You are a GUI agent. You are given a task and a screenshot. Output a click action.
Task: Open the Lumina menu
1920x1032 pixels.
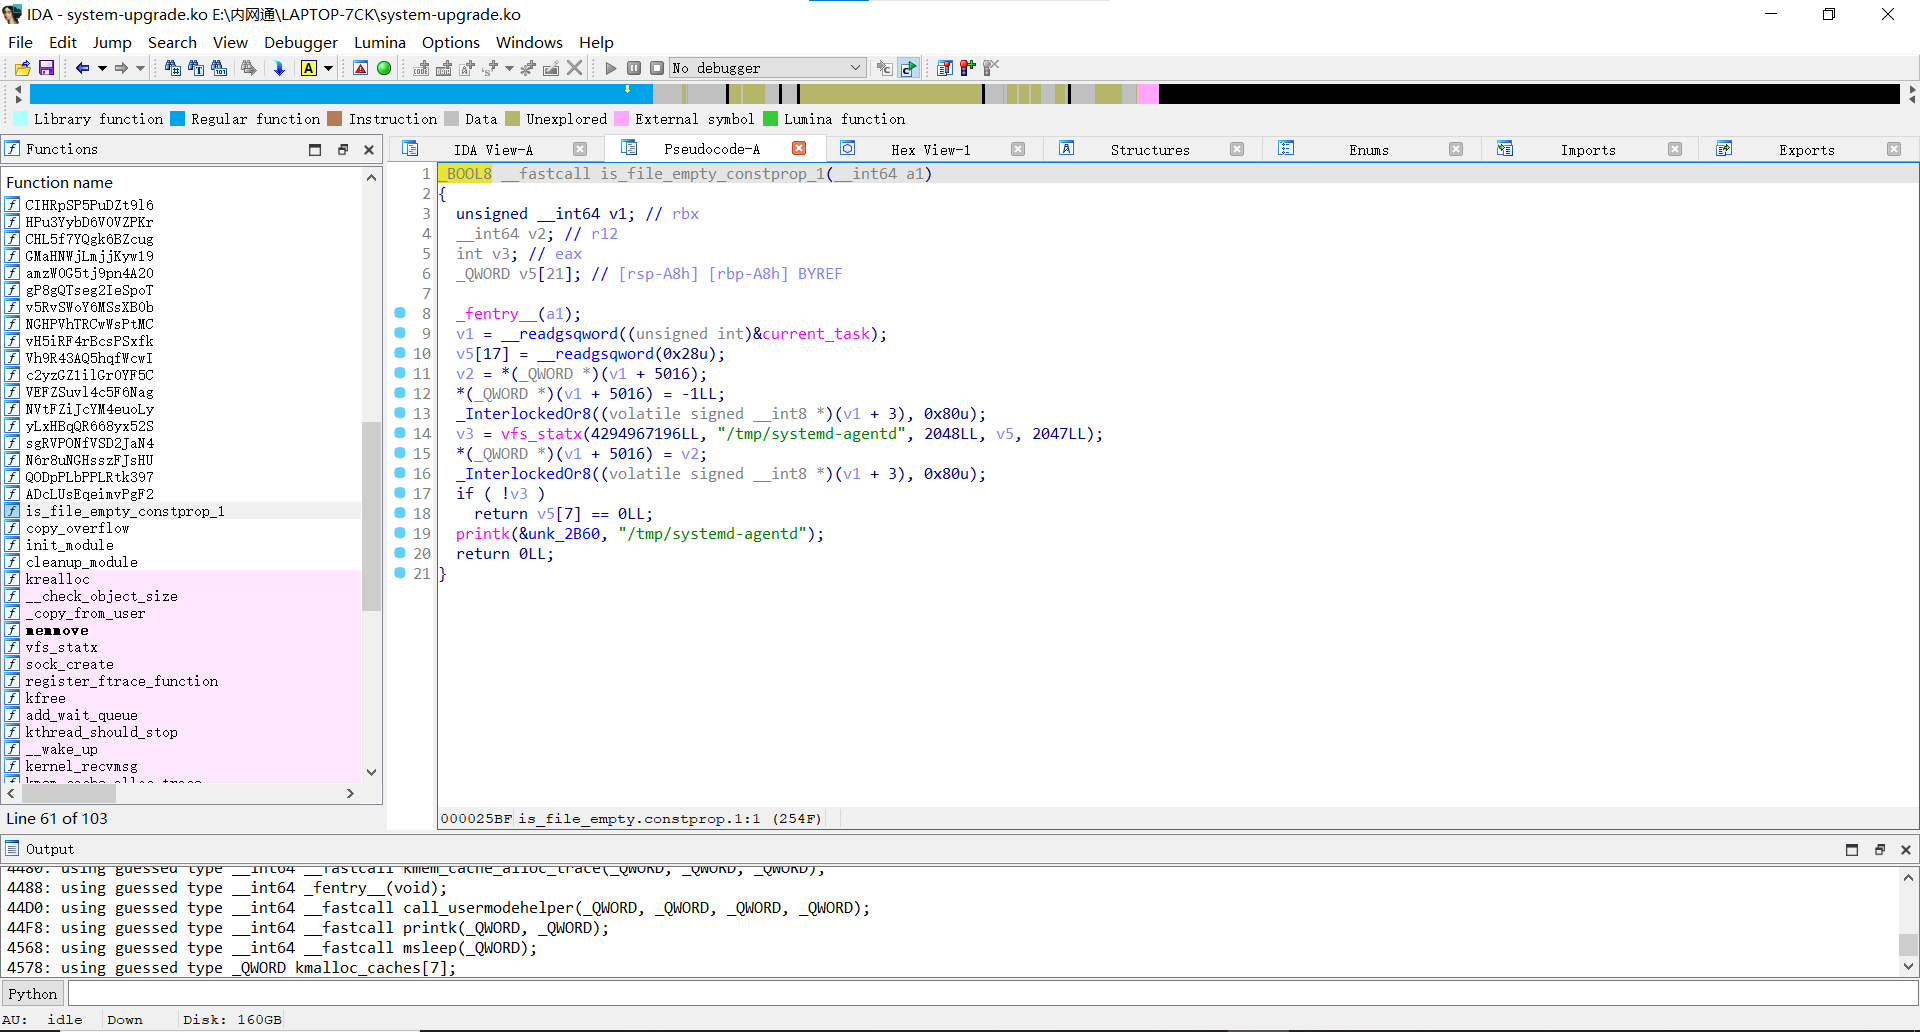coord(380,42)
